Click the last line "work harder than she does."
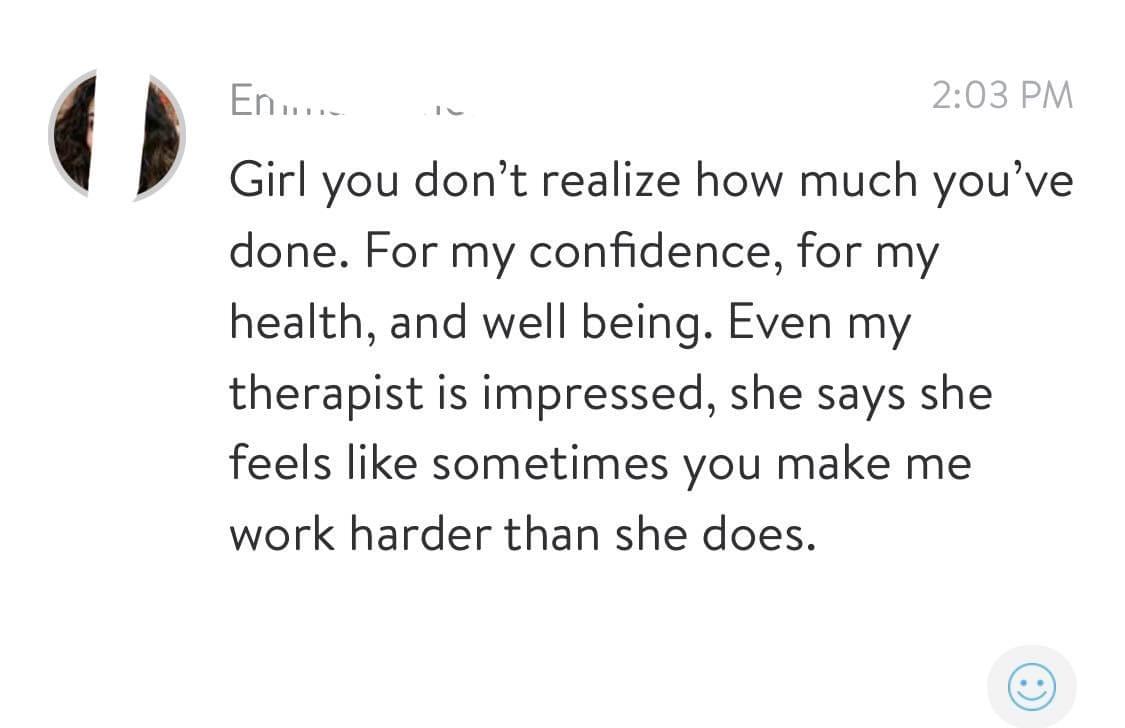The width and height of the screenshot is (1125, 728). click(x=523, y=534)
